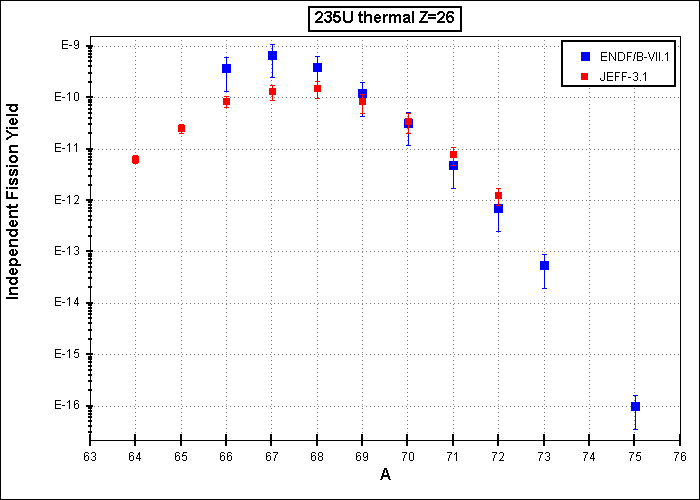
Task: Select the red data point at A=64
Action: click(x=135, y=159)
